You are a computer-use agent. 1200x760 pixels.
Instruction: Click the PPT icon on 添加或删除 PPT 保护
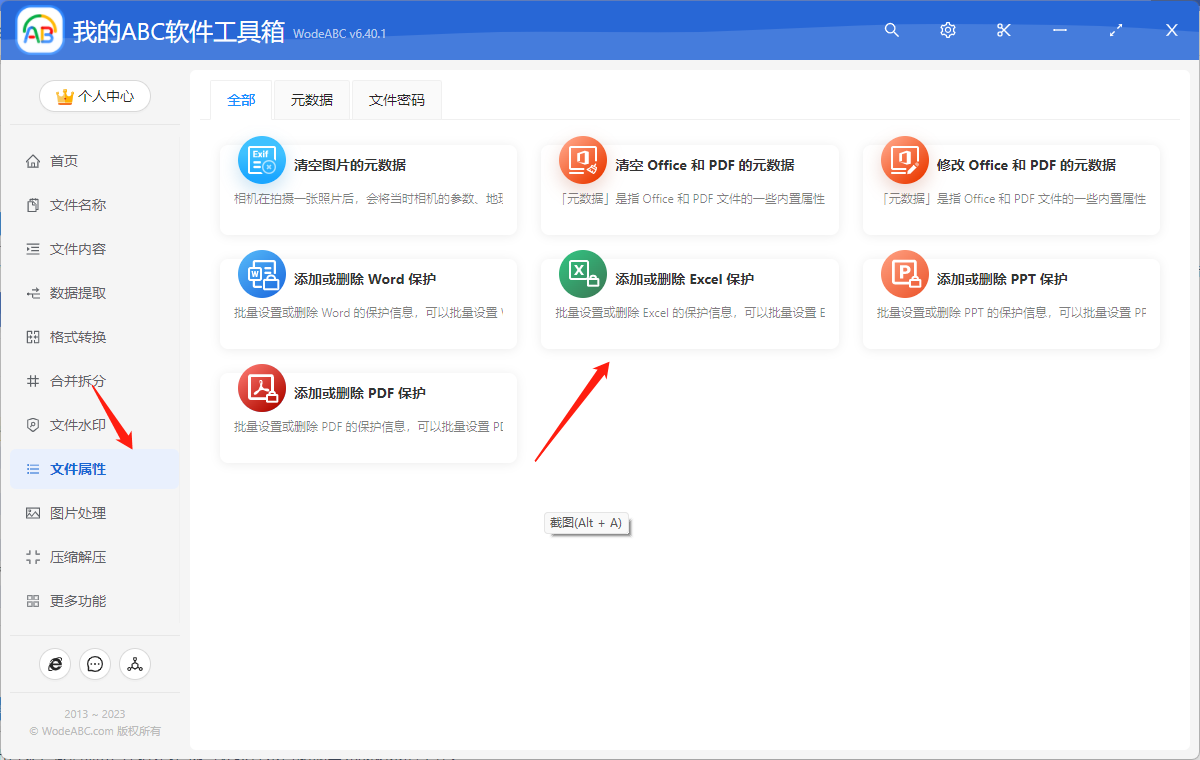coord(904,273)
